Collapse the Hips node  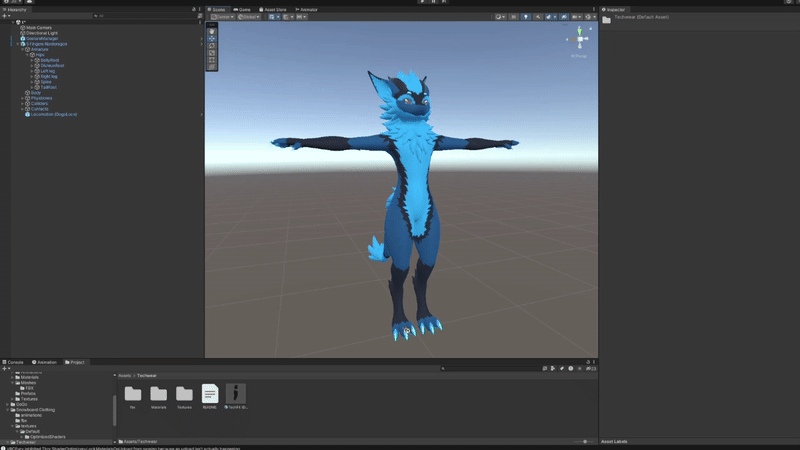[x=28, y=55]
